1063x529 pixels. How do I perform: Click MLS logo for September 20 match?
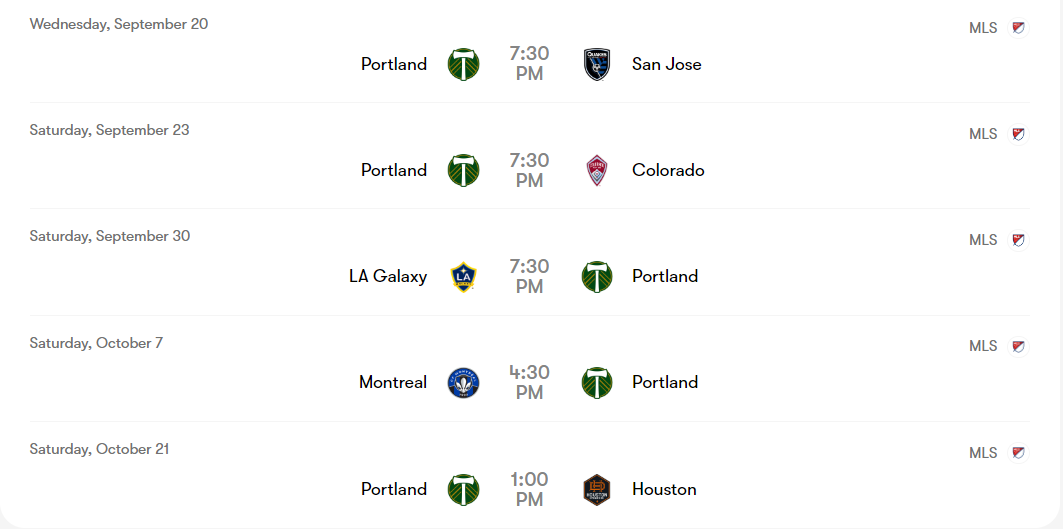(x=1018, y=28)
